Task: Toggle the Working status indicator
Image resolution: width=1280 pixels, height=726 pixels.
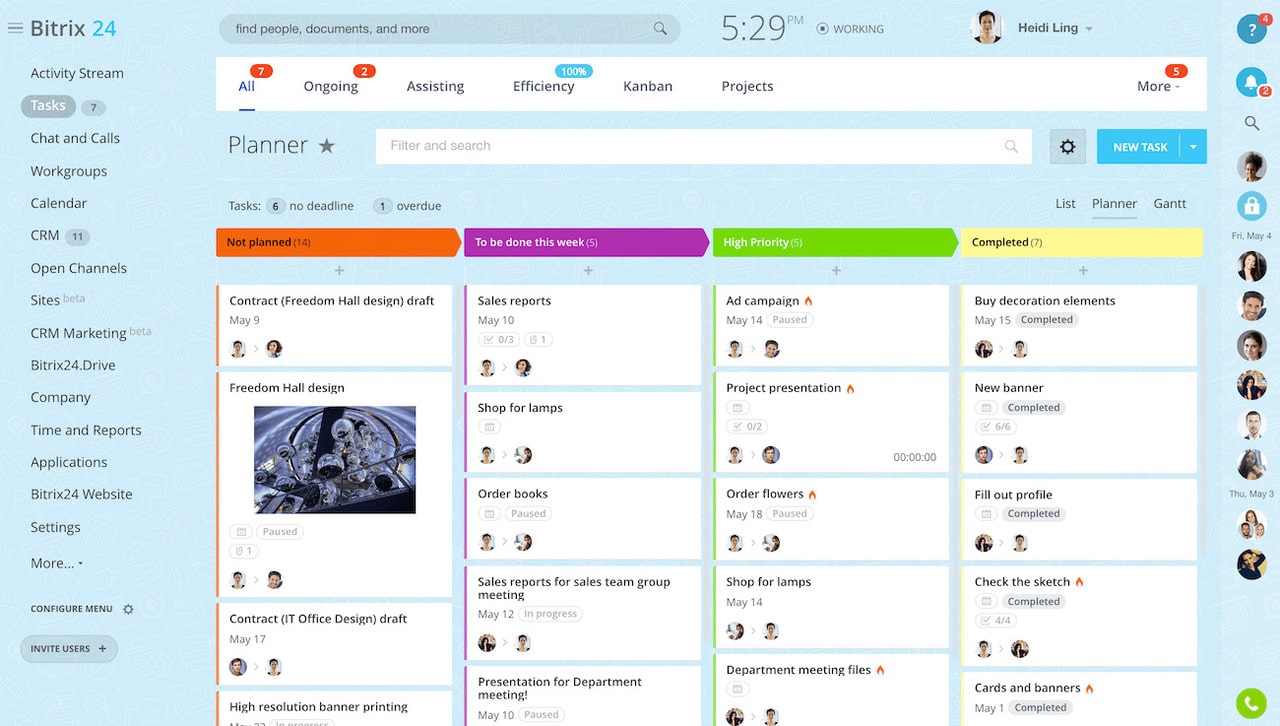Action: click(x=850, y=29)
